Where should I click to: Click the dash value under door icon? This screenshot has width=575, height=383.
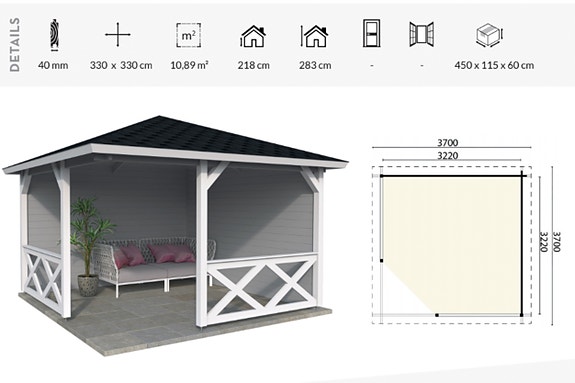click(x=372, y=66)
